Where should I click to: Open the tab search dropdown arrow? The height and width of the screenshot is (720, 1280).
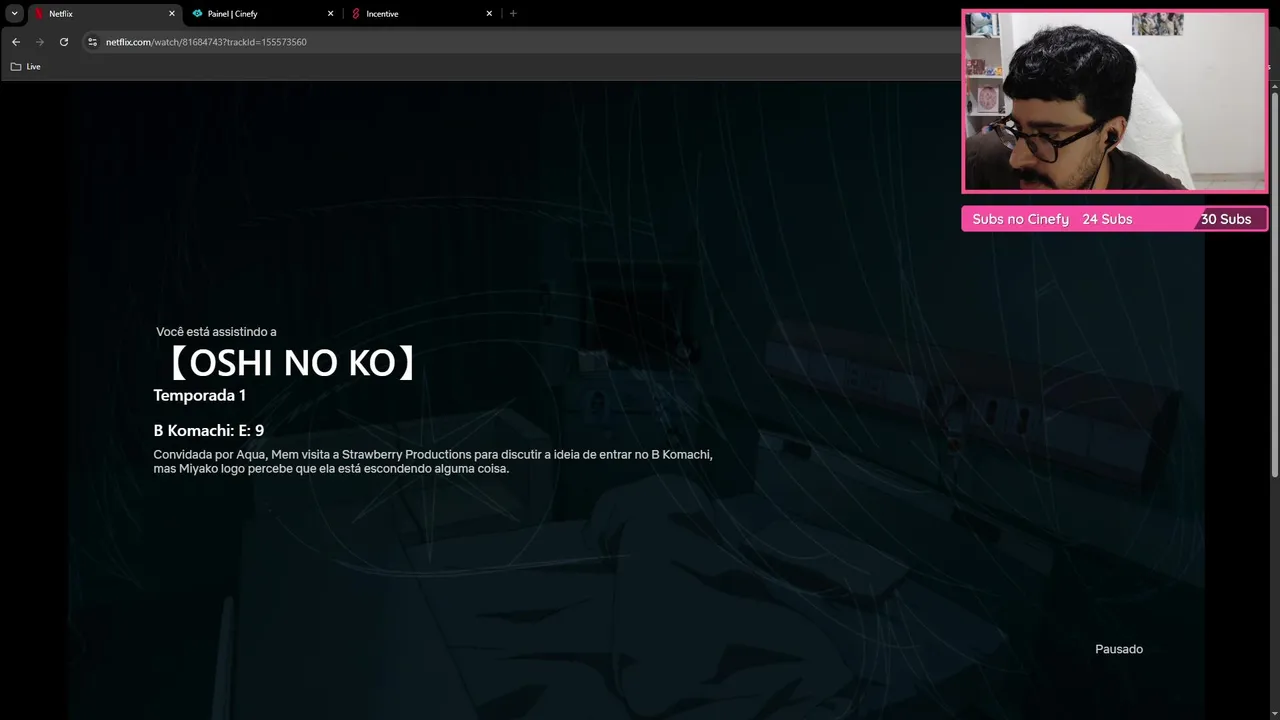pyautogui.click(x=14, y=14)
